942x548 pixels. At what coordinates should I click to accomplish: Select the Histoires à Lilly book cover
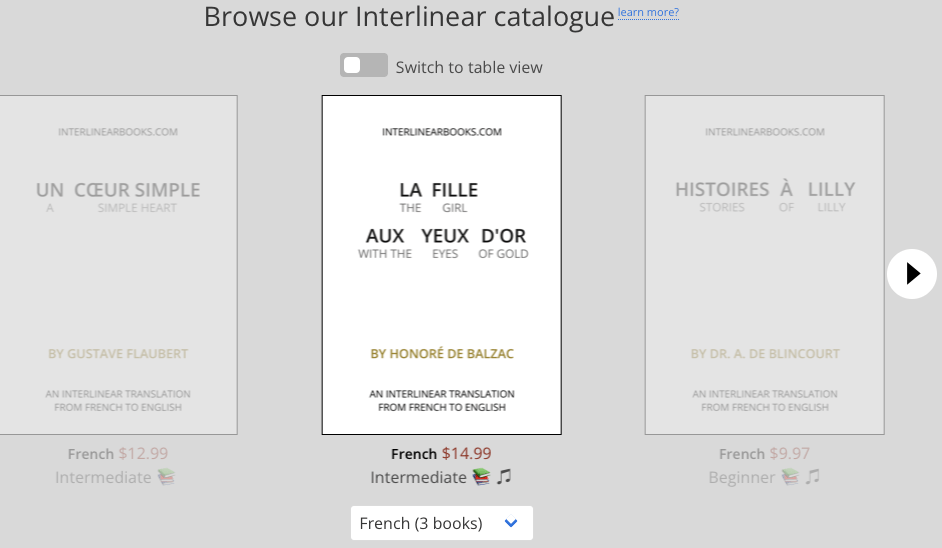(x=764, y=265)
